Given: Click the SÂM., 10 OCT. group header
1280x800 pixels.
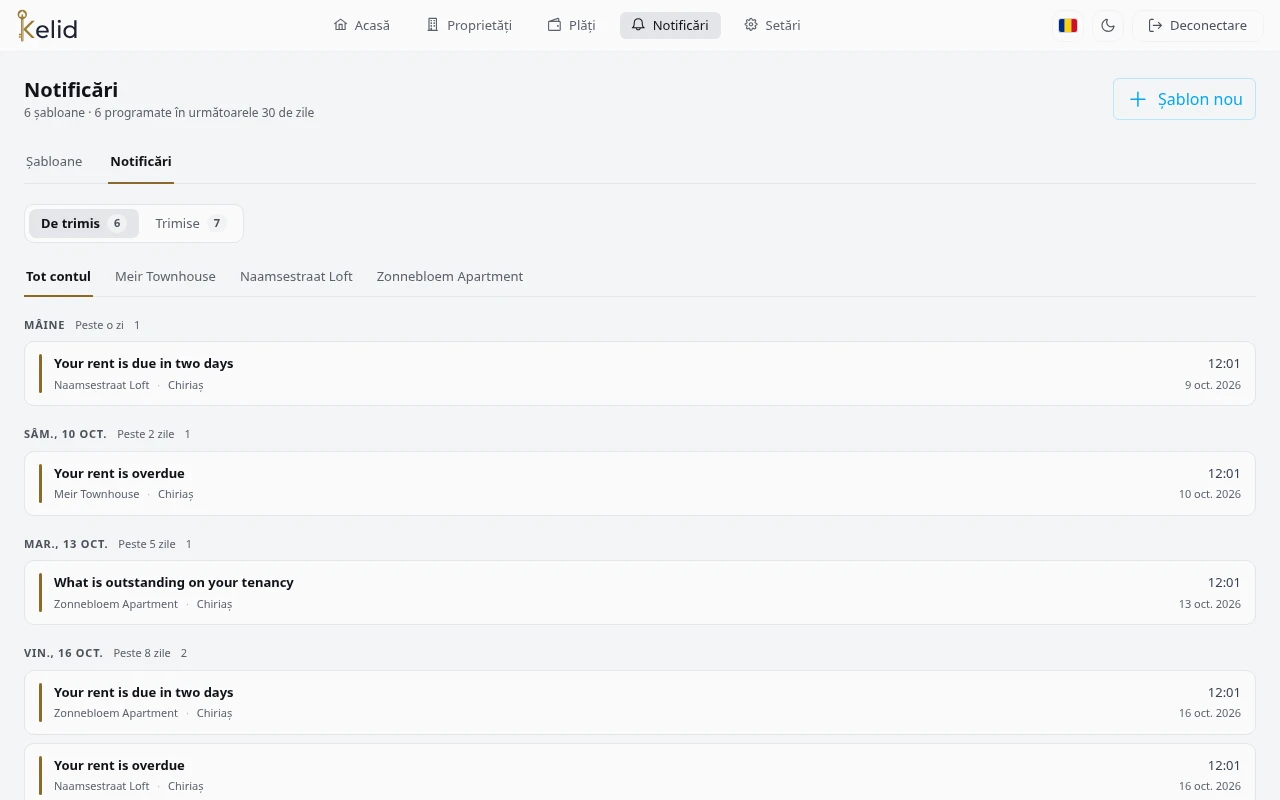Looking at the screenshot, I should click(x=65, y=434).
